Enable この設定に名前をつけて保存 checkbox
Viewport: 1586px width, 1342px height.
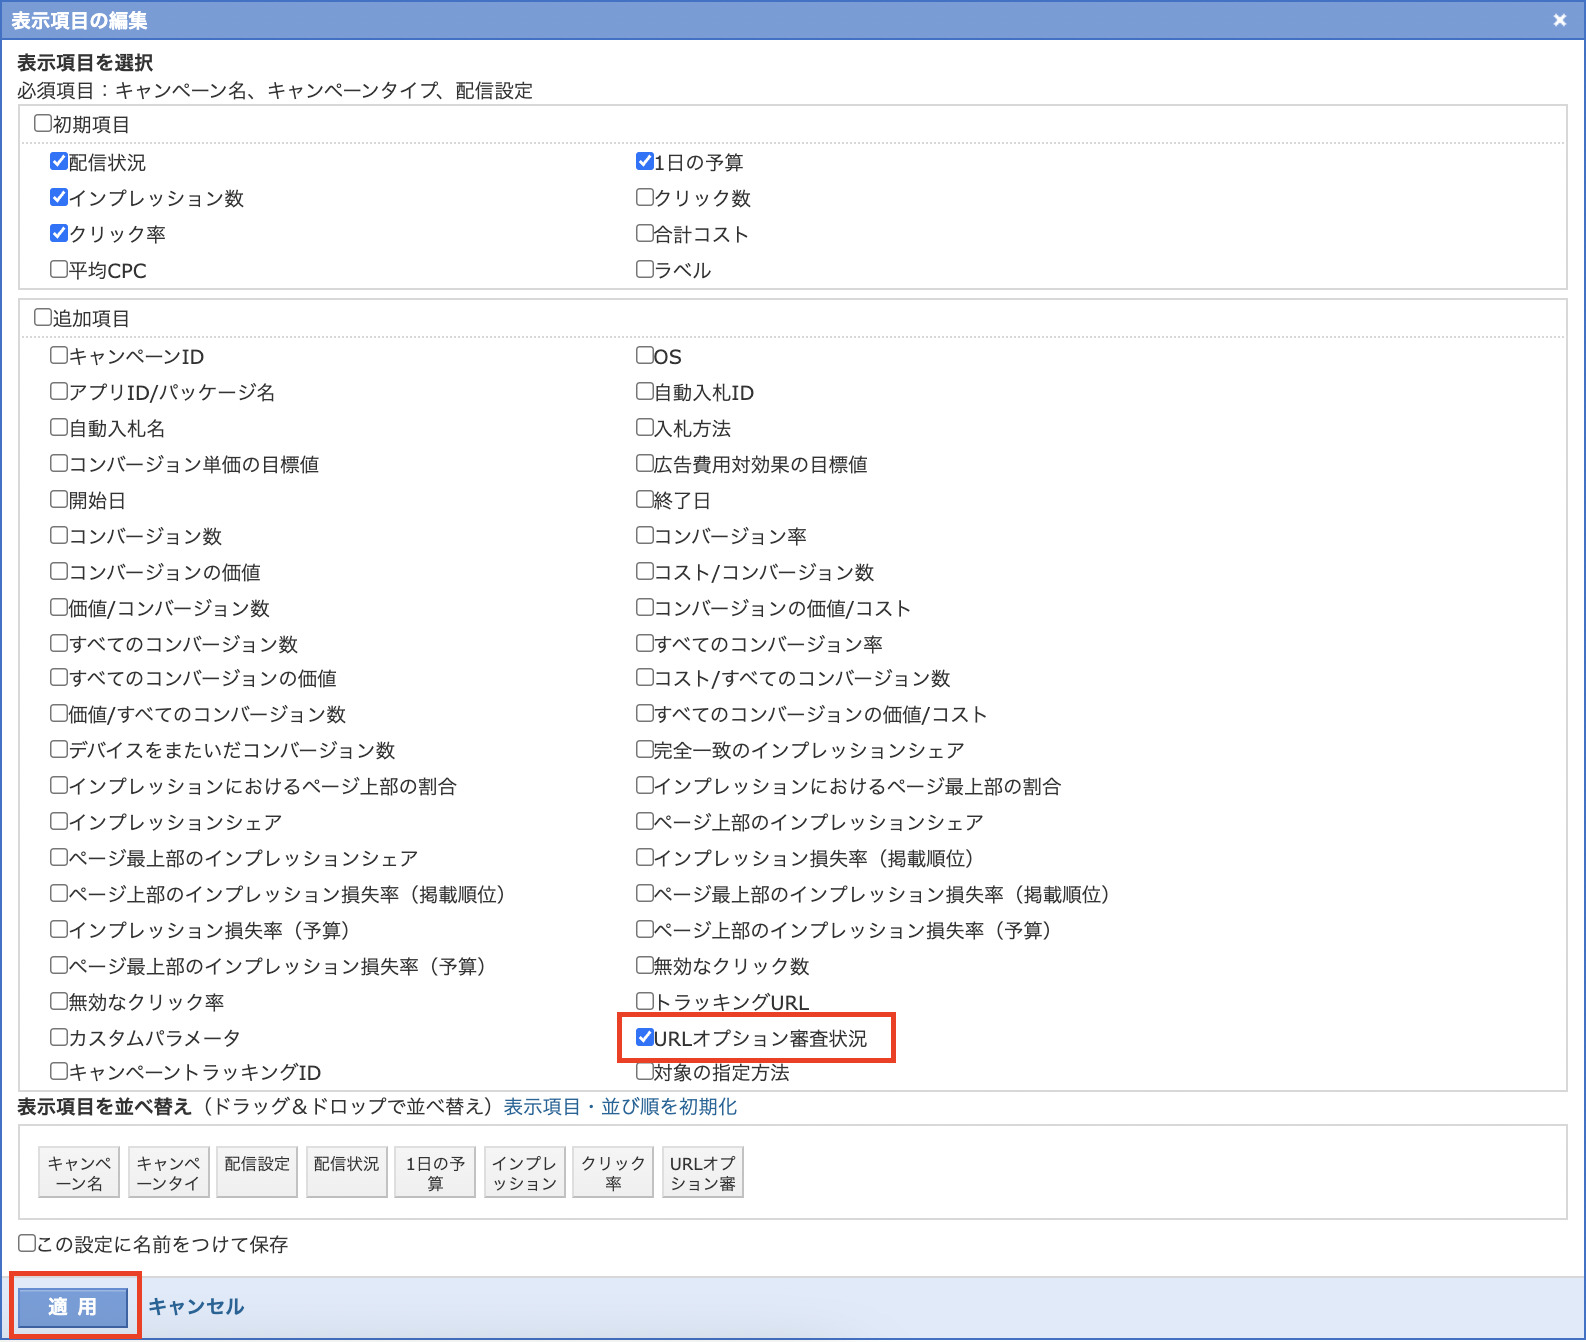(x=27, y=1244)
